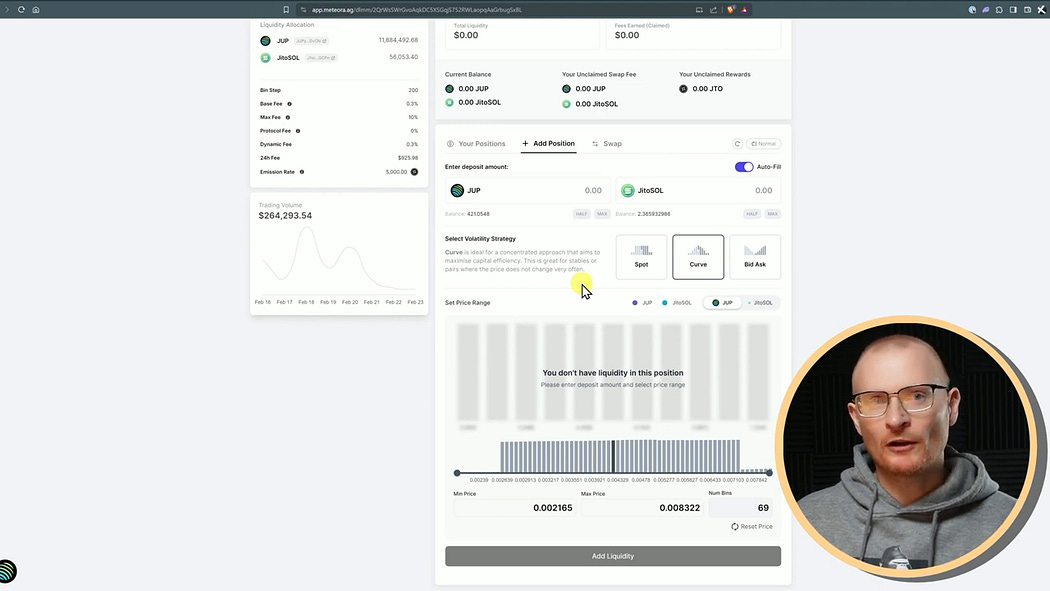Viewport: 1050px width, 591px height.
Task: Select the Spot volatility strategy
Action: [x=642, y=257]
